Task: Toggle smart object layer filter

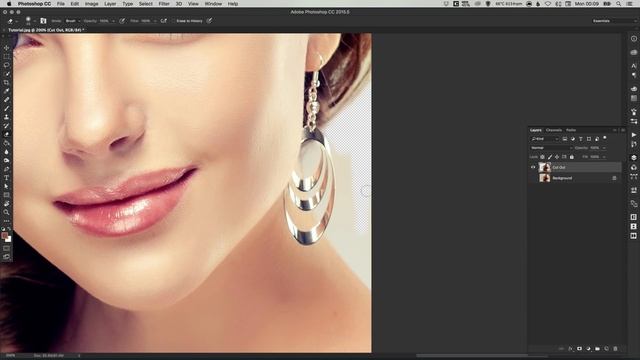Action: point(597,139)
